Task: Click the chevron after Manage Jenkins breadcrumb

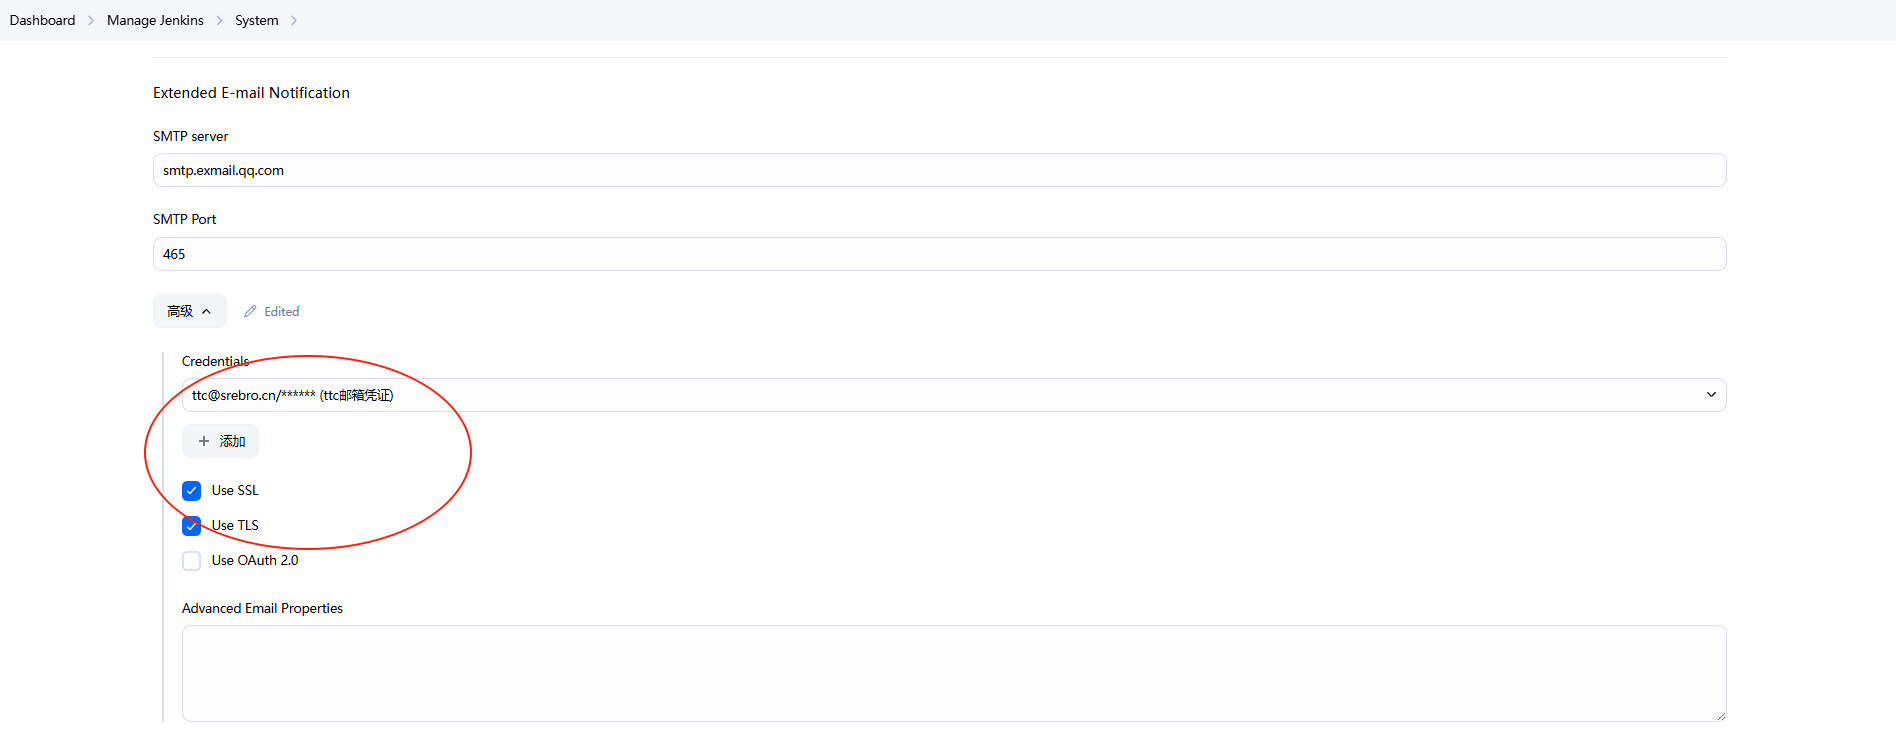Action: point(219,21)
